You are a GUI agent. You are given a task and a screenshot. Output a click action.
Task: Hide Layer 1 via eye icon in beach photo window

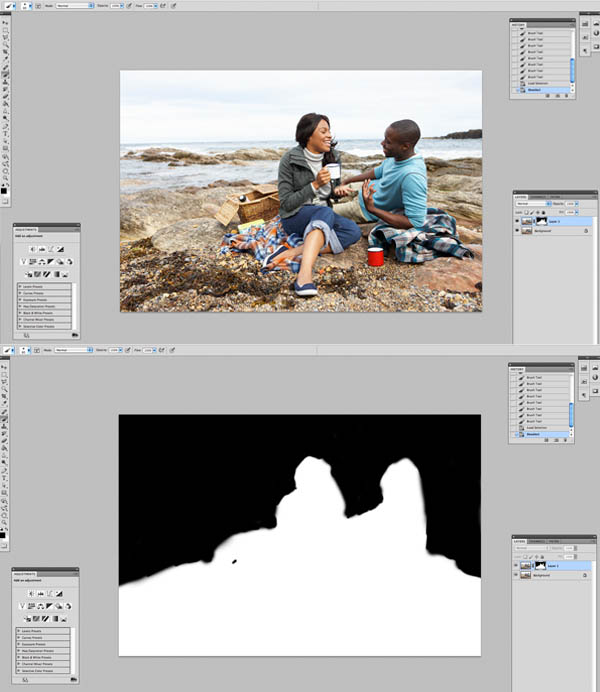pos(517,221)
